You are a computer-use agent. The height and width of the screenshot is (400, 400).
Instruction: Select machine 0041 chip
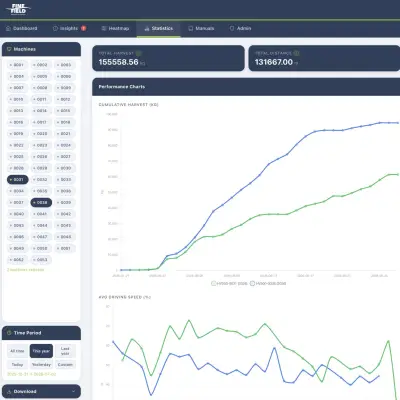tap(41, 214)
